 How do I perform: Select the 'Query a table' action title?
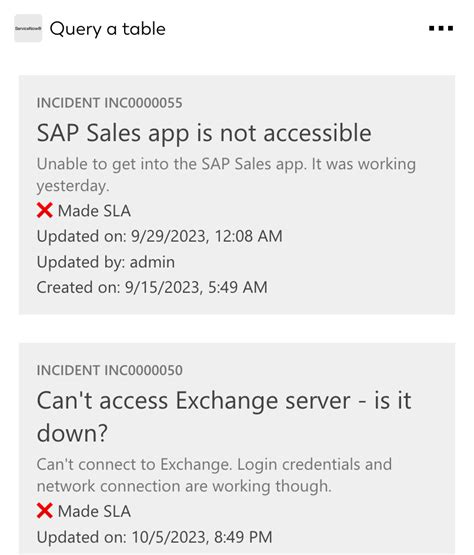[x=108, y=29]
